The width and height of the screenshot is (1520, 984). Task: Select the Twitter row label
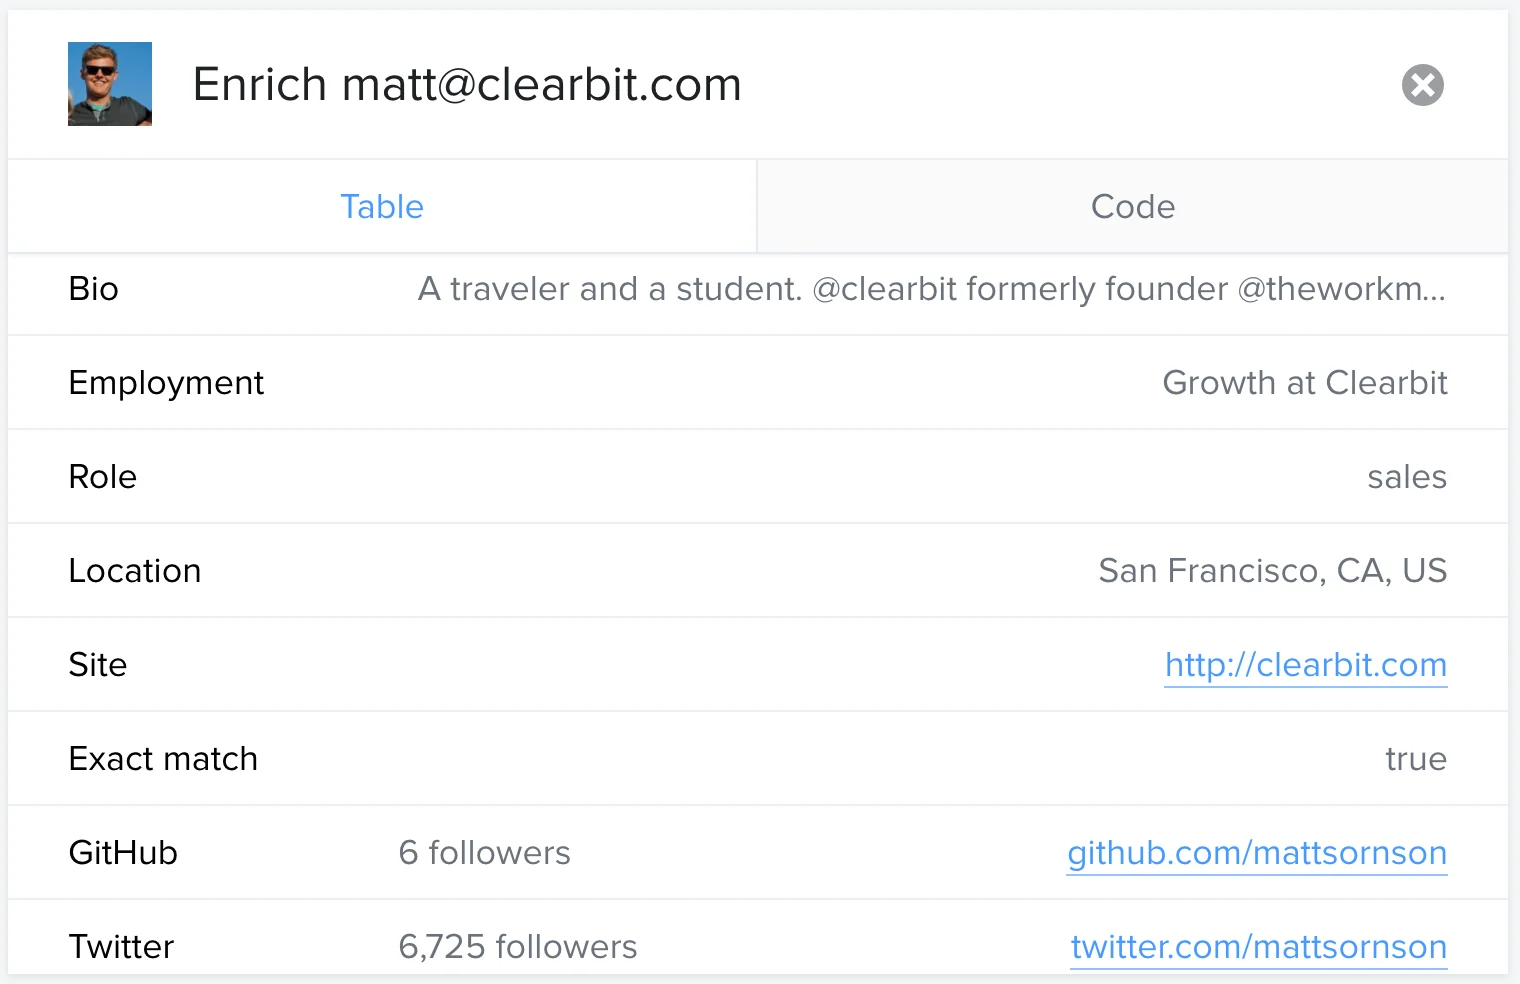(121, 947)
